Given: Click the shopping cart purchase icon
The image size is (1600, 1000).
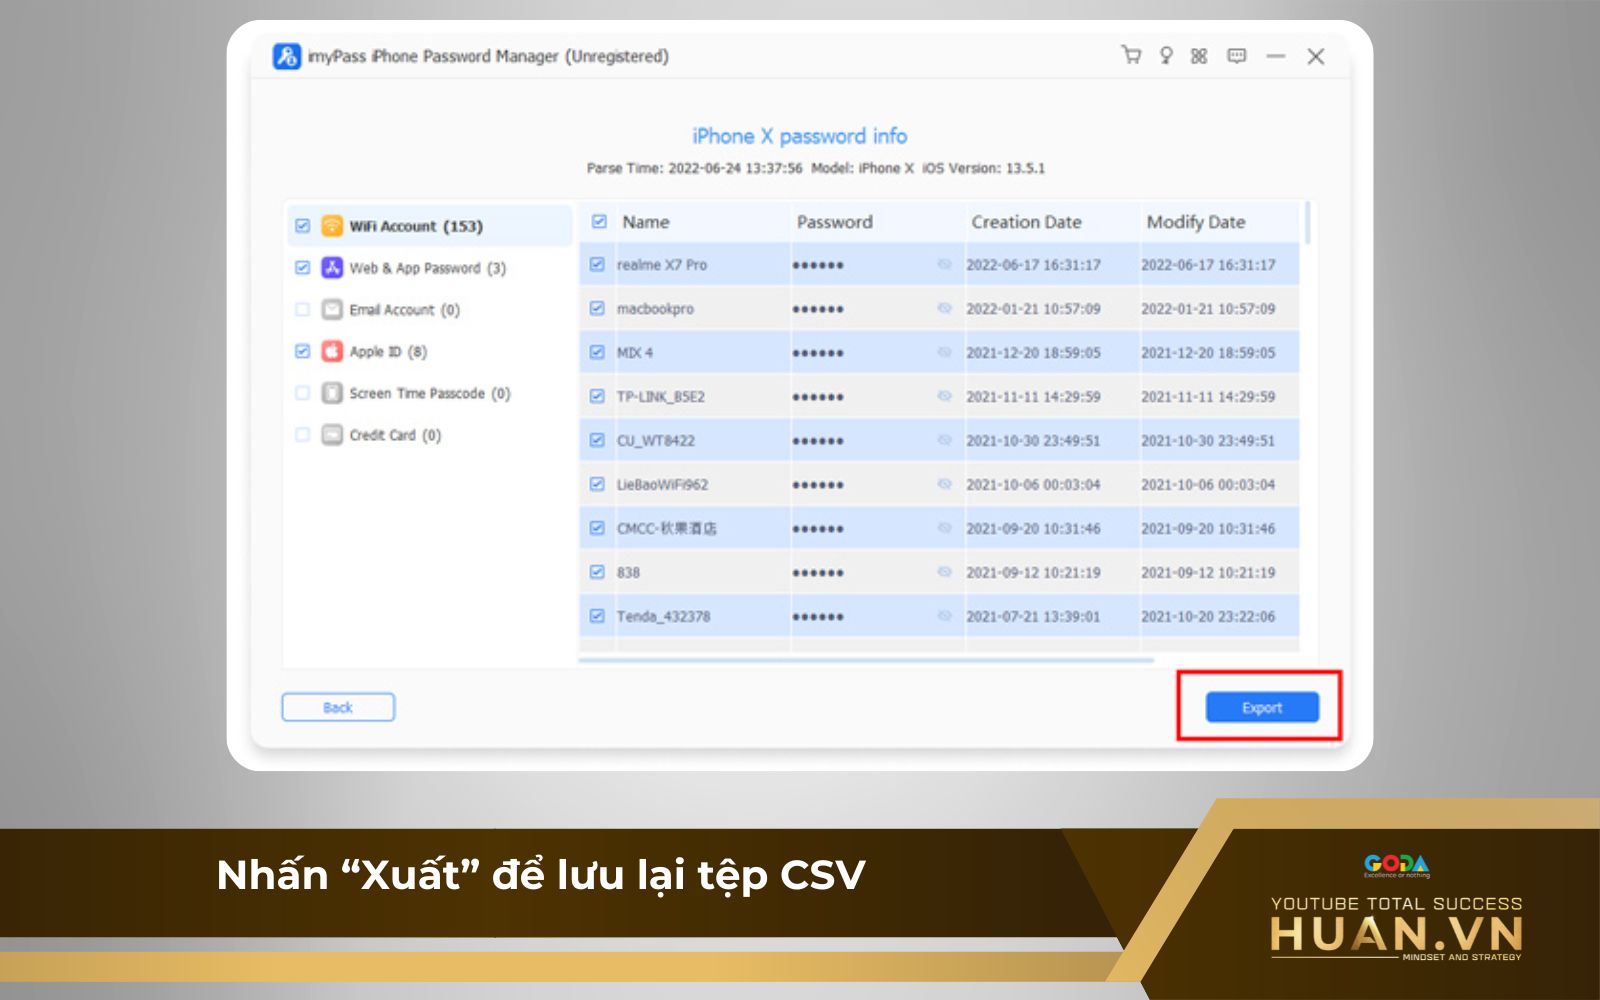Looking at the screenshot, I should 1131,55.
